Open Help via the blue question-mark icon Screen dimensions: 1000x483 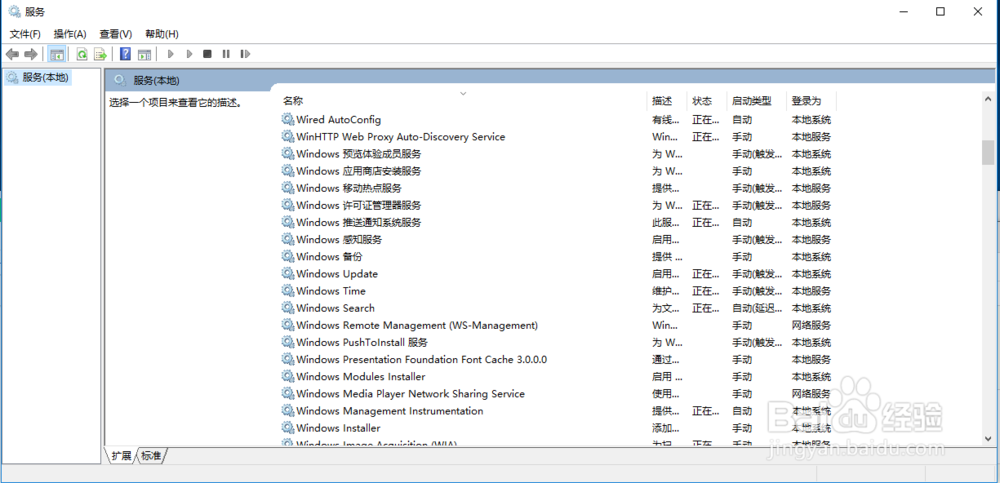coord(126,54)
